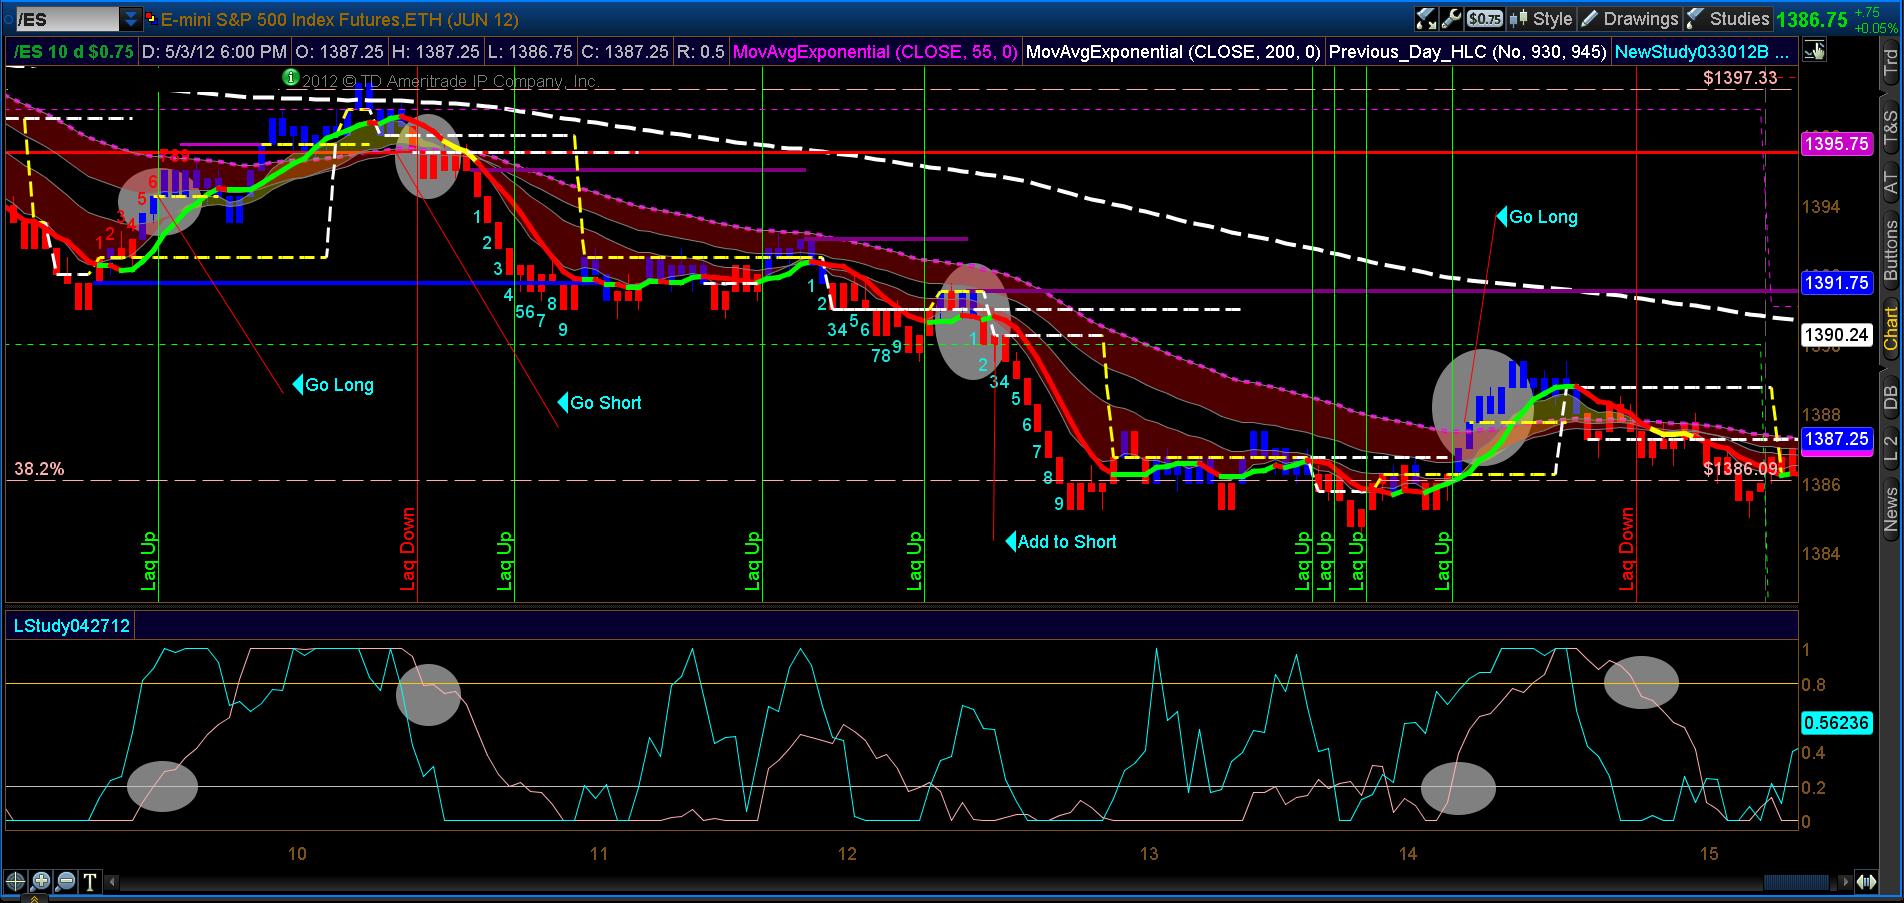Open the Buttons sidebar tab
This screenshot has height=903, width=1904.
1890,250
